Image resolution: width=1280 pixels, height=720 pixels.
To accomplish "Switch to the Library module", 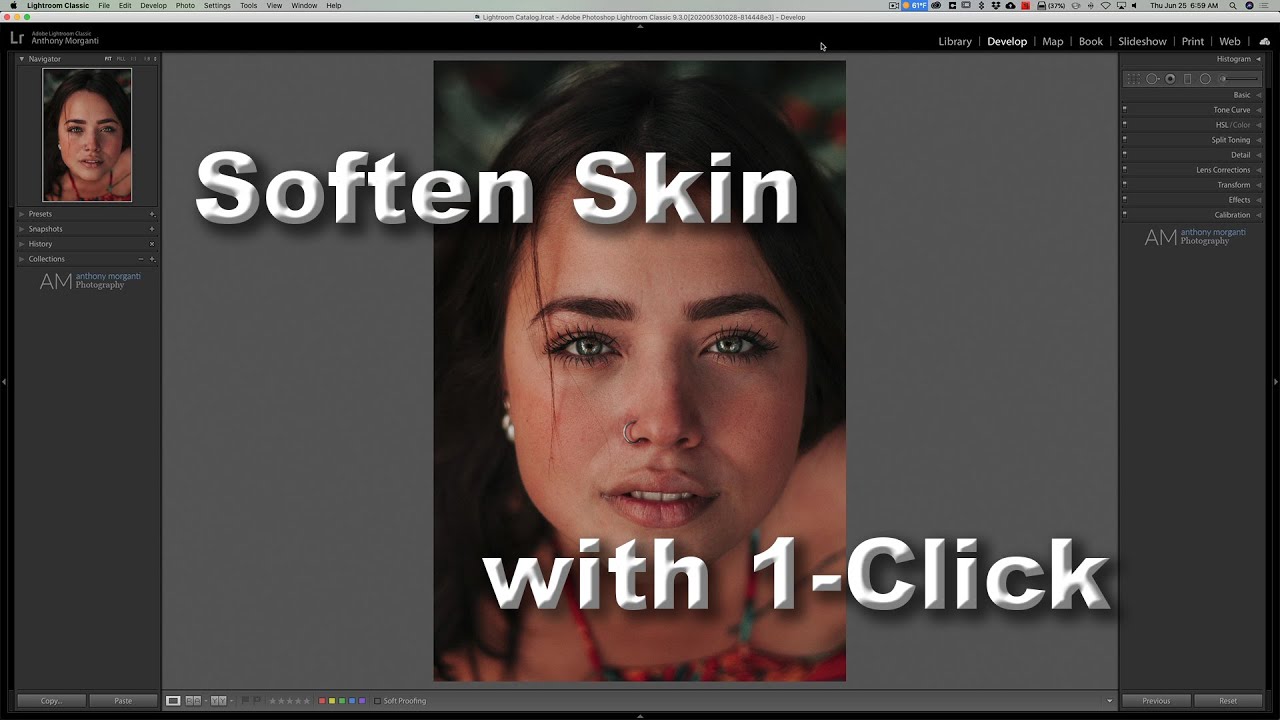I will pos(955,41).
